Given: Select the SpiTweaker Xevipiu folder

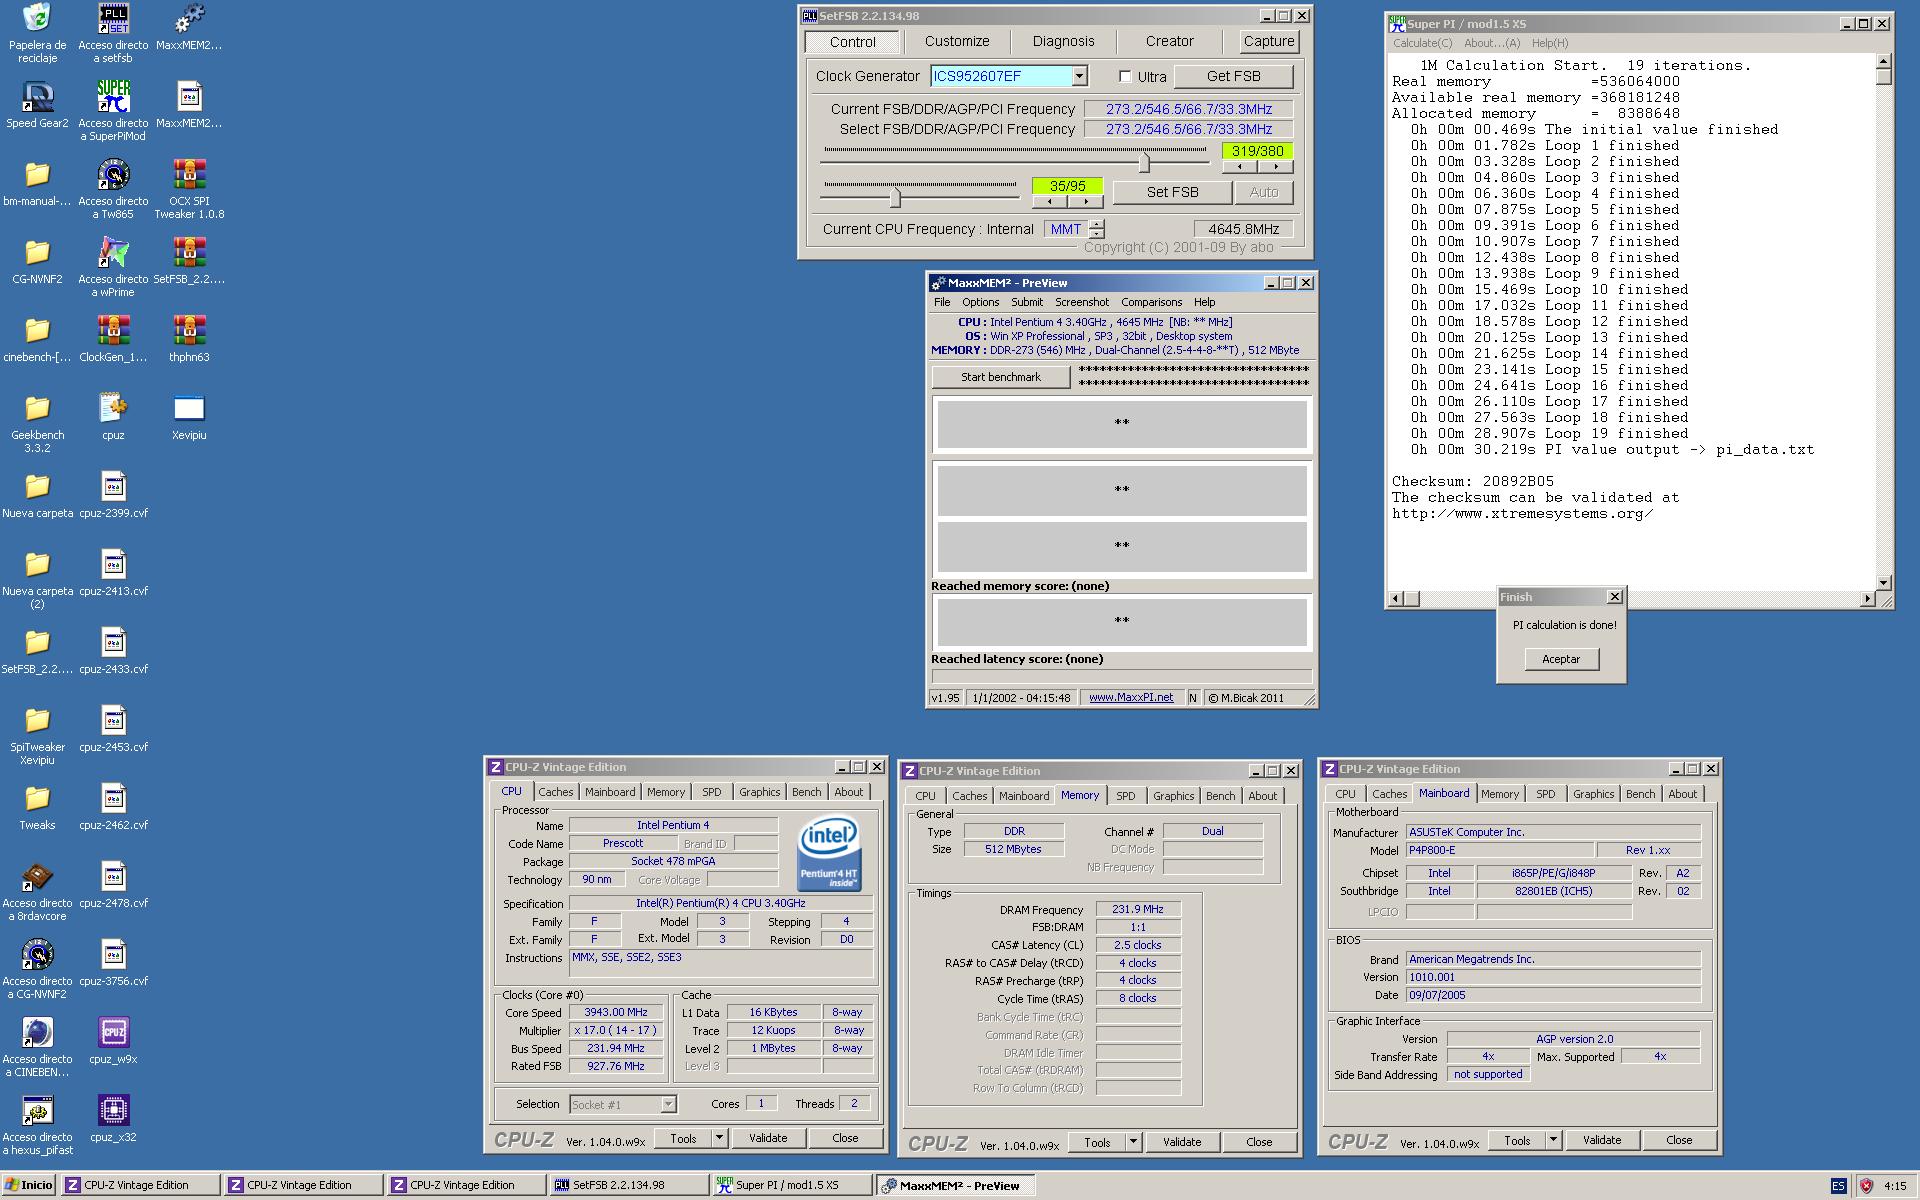Looking at the screenshot, I should (x=37, y=734).
